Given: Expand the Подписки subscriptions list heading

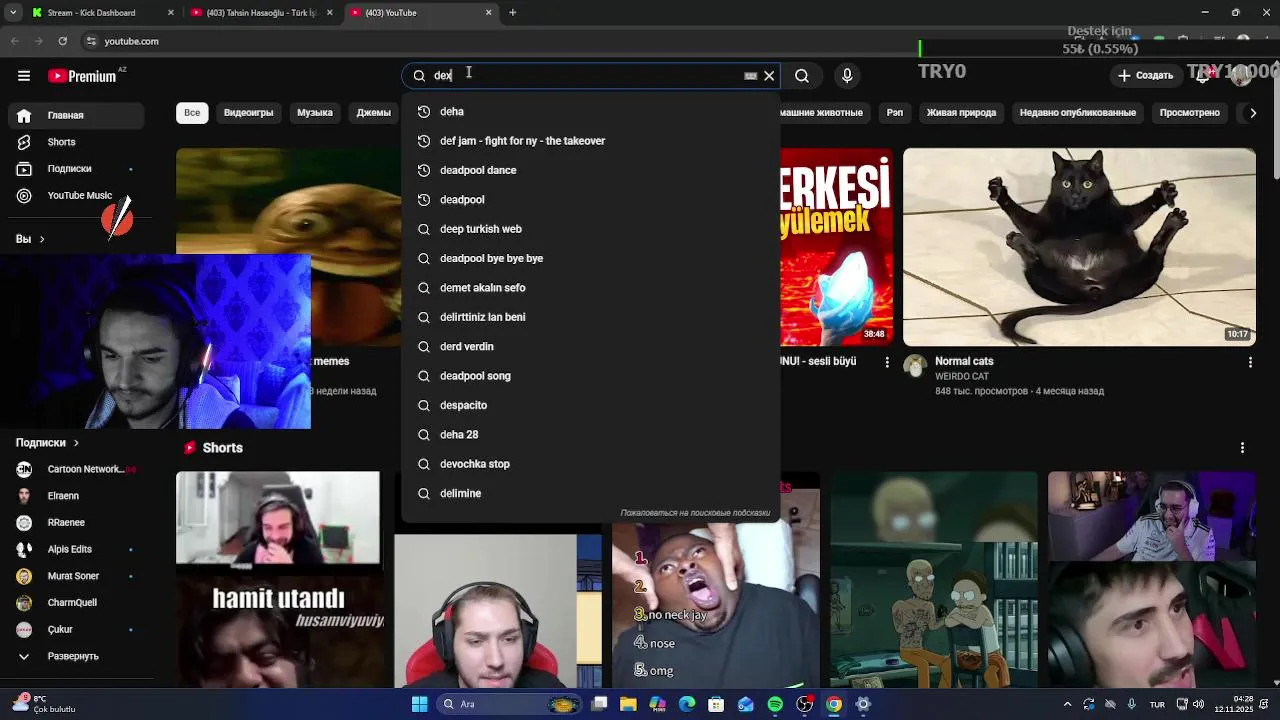Looking at the screenshot, I should pos(47,443).
